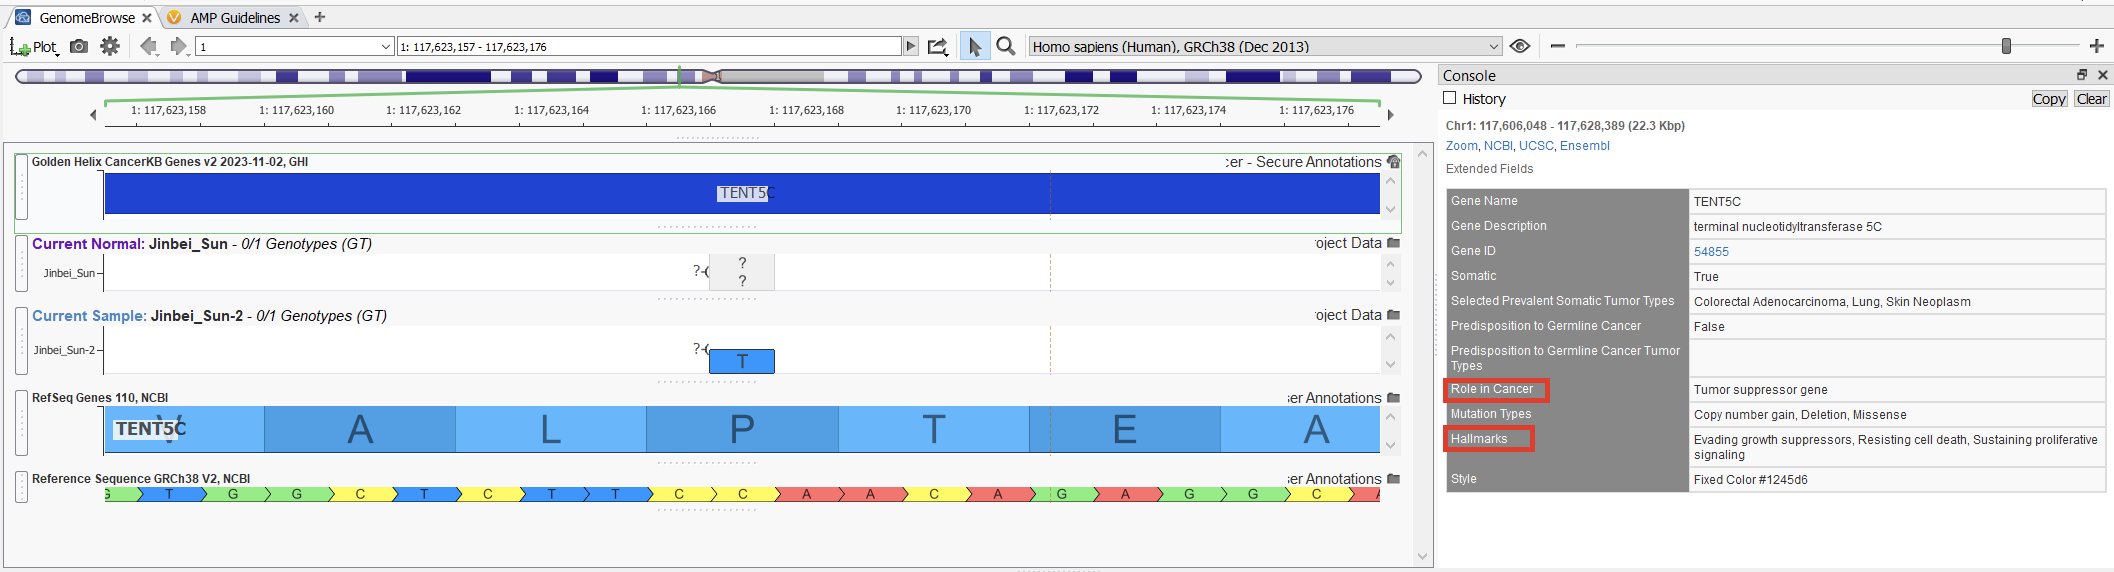2114x572 pixels.
Task: Pan left with ruler left arrow
Action: pos(93,115)
